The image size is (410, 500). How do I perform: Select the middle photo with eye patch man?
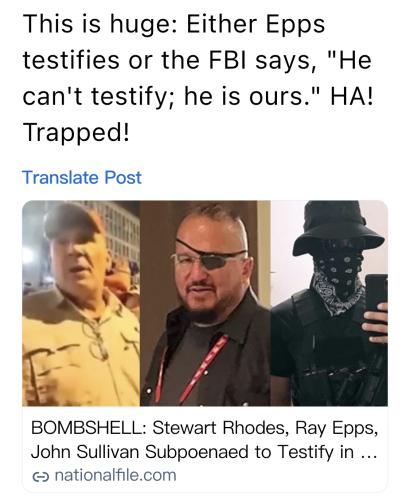coord(205,303)
